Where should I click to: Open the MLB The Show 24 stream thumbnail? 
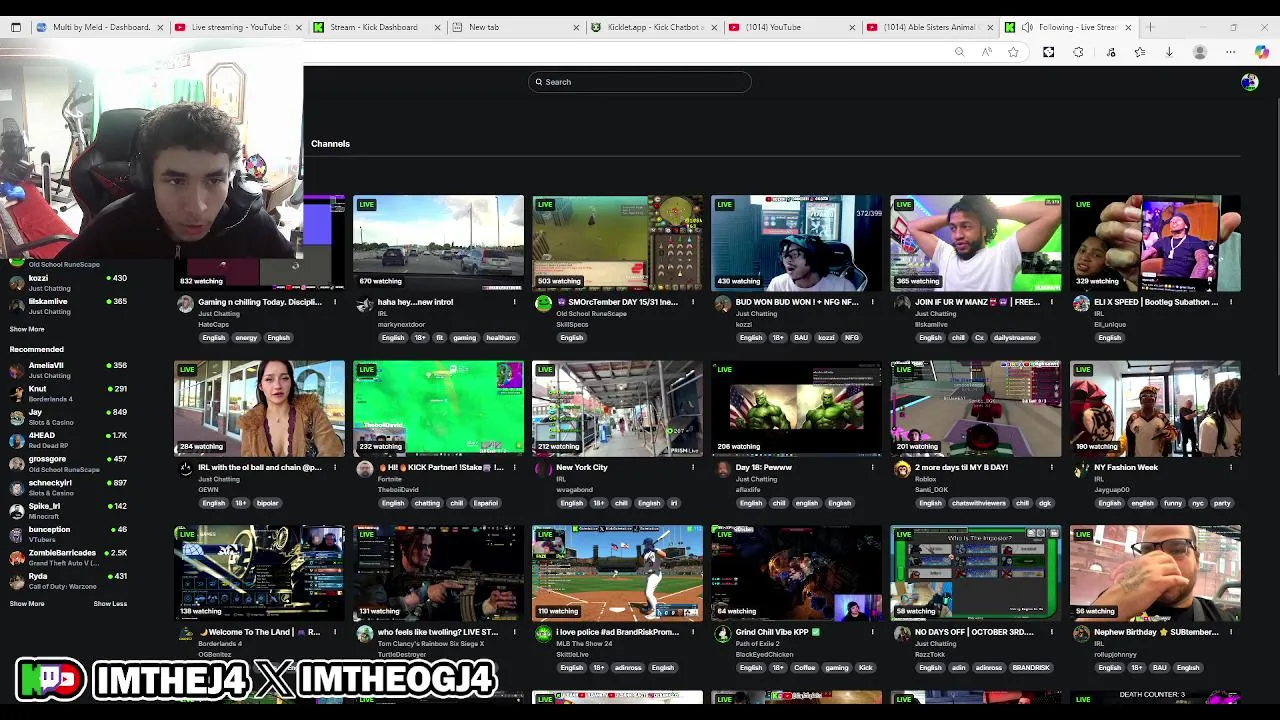pos(617,573)
